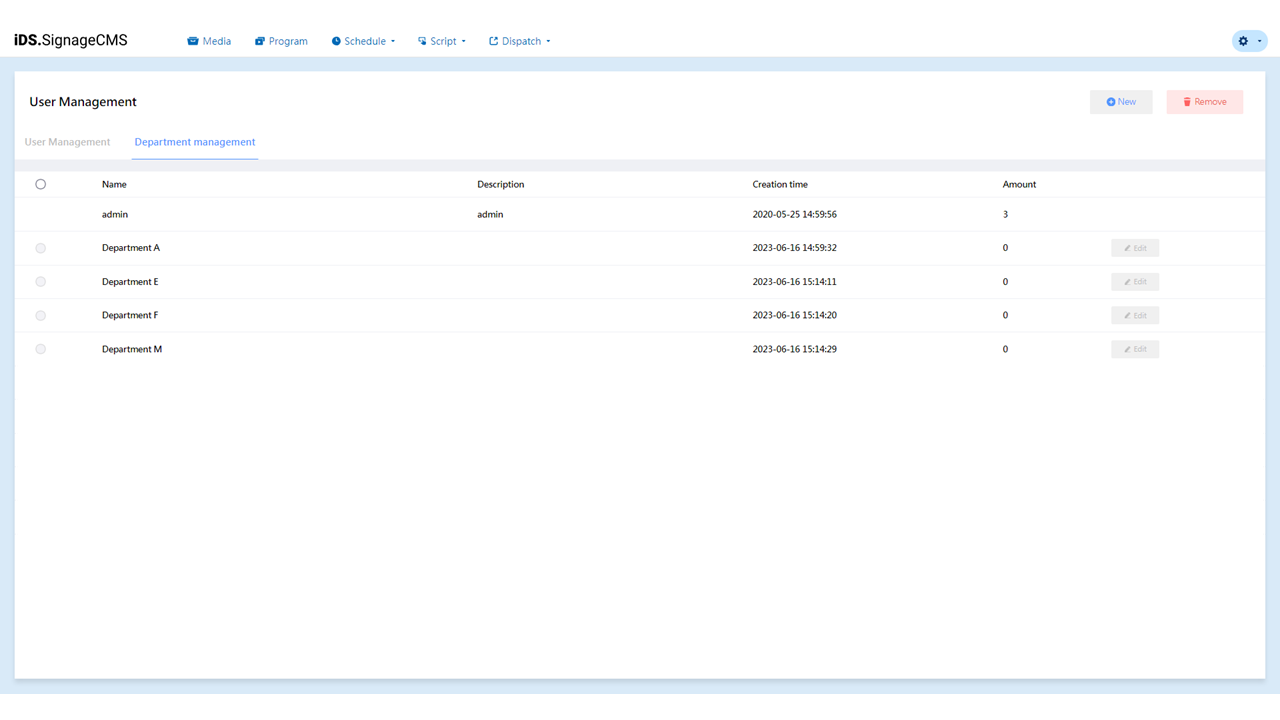The image size is (1280, 720).
Task: Open the Media library icon
Action: [x=191, y=41]
